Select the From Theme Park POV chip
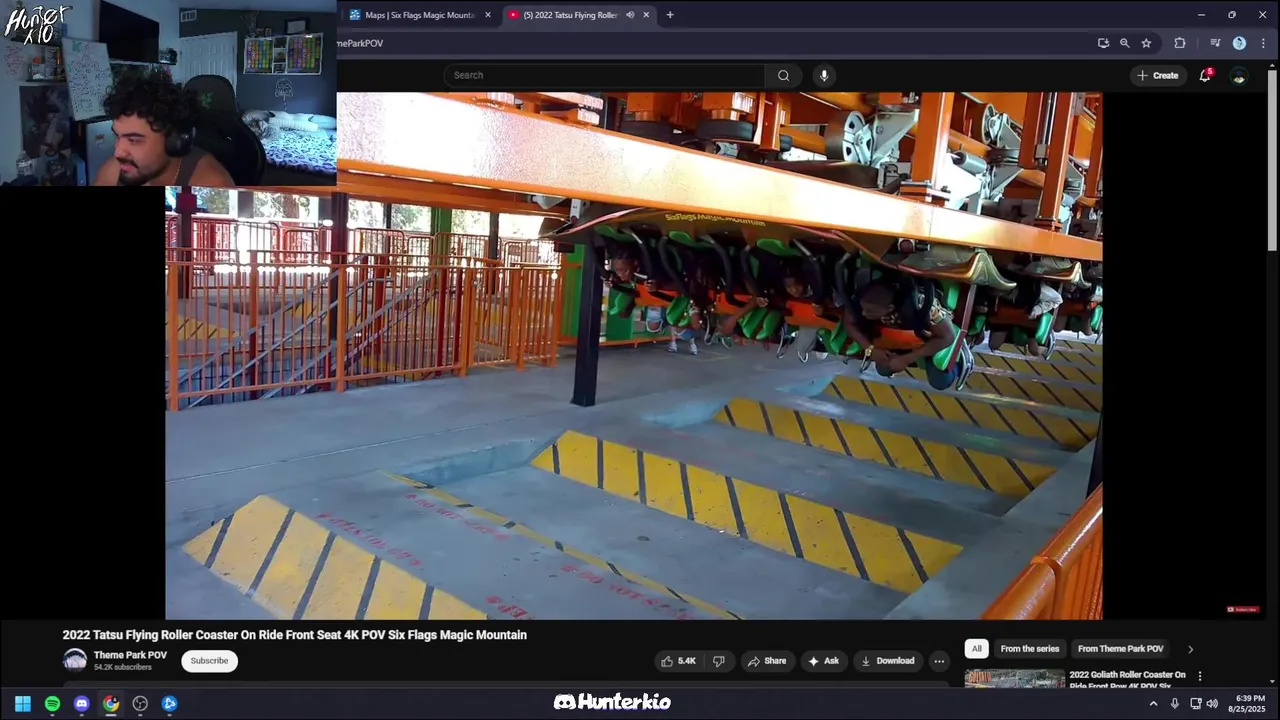This screenshot has width=1280, height=720. pyautogui.click(x=1120, y=649)
